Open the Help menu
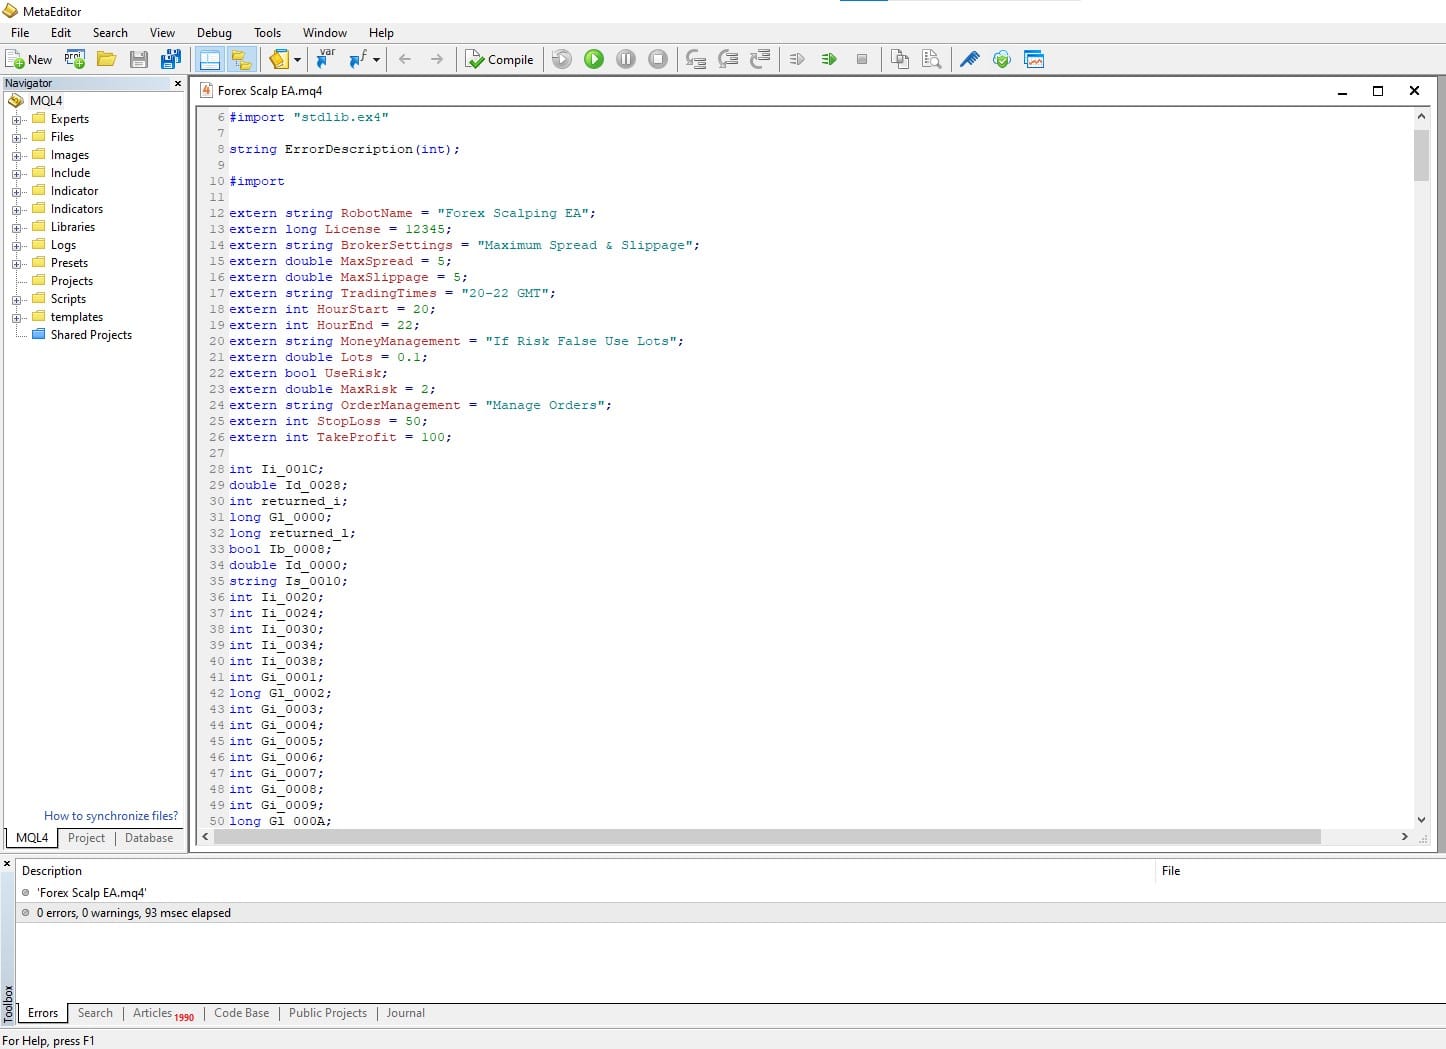The height and width of the screenshot is (1049, 1446). tap(381, 33)
